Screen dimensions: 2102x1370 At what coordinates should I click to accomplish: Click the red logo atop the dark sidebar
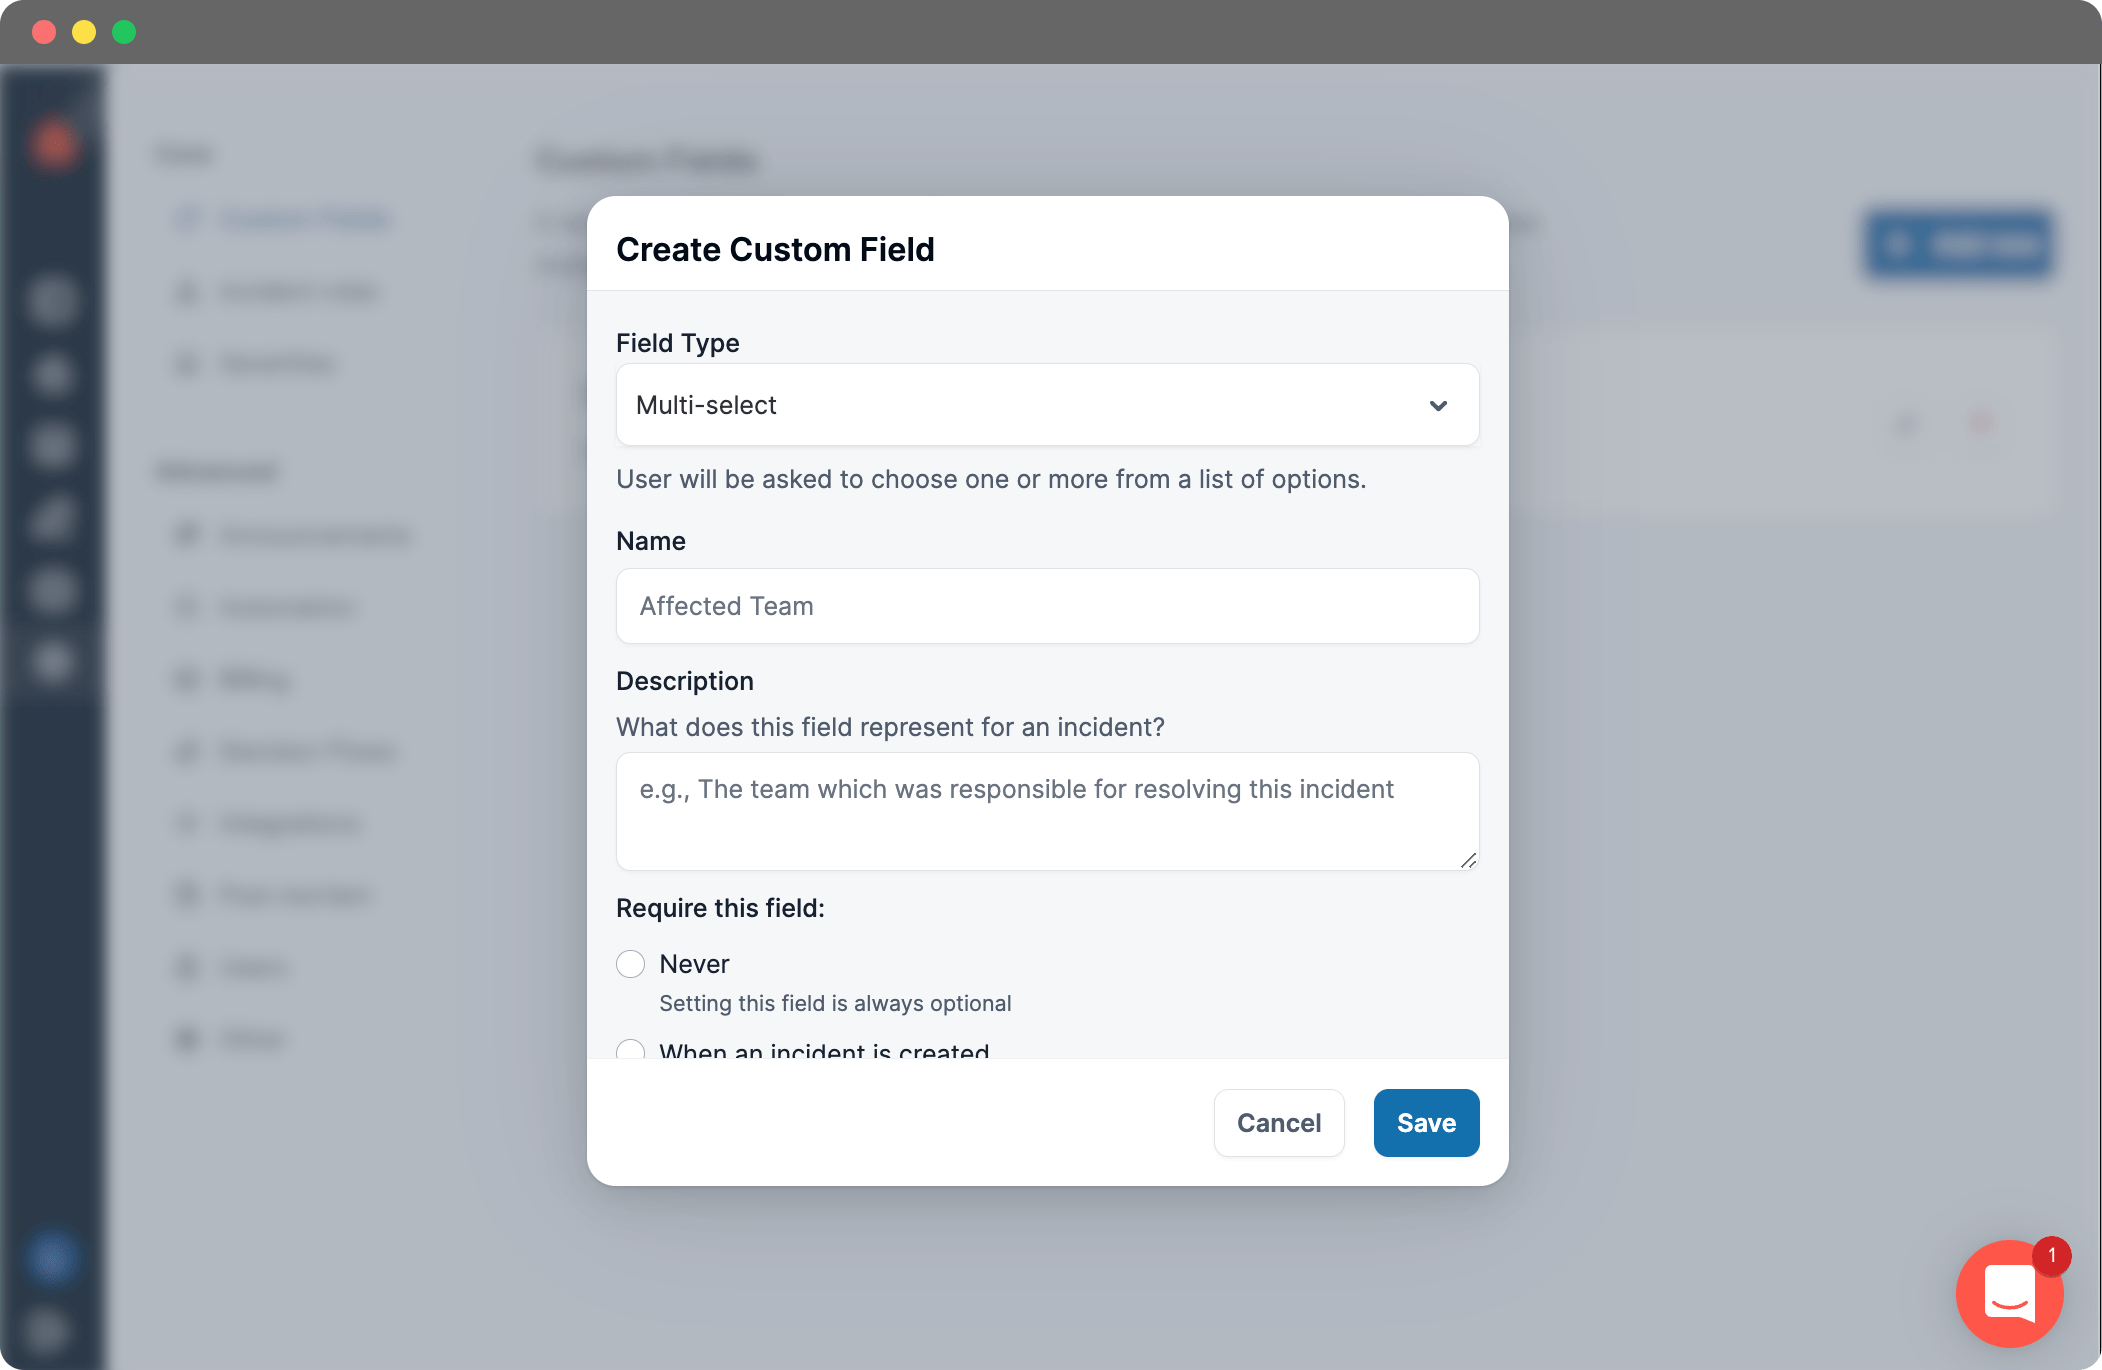54,143
